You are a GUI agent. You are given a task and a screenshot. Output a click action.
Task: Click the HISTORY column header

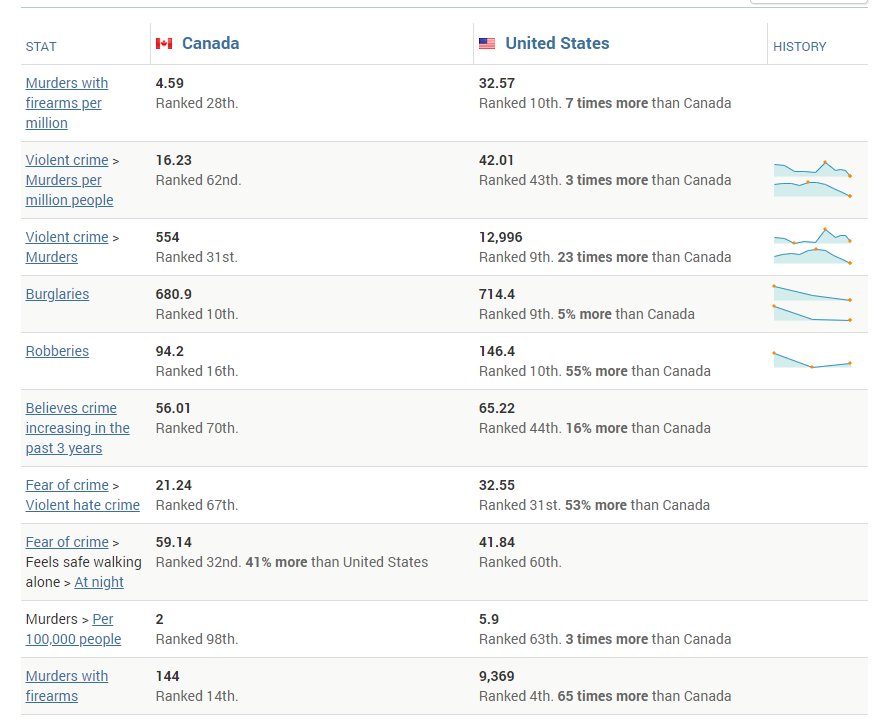(x=800, y=47)
